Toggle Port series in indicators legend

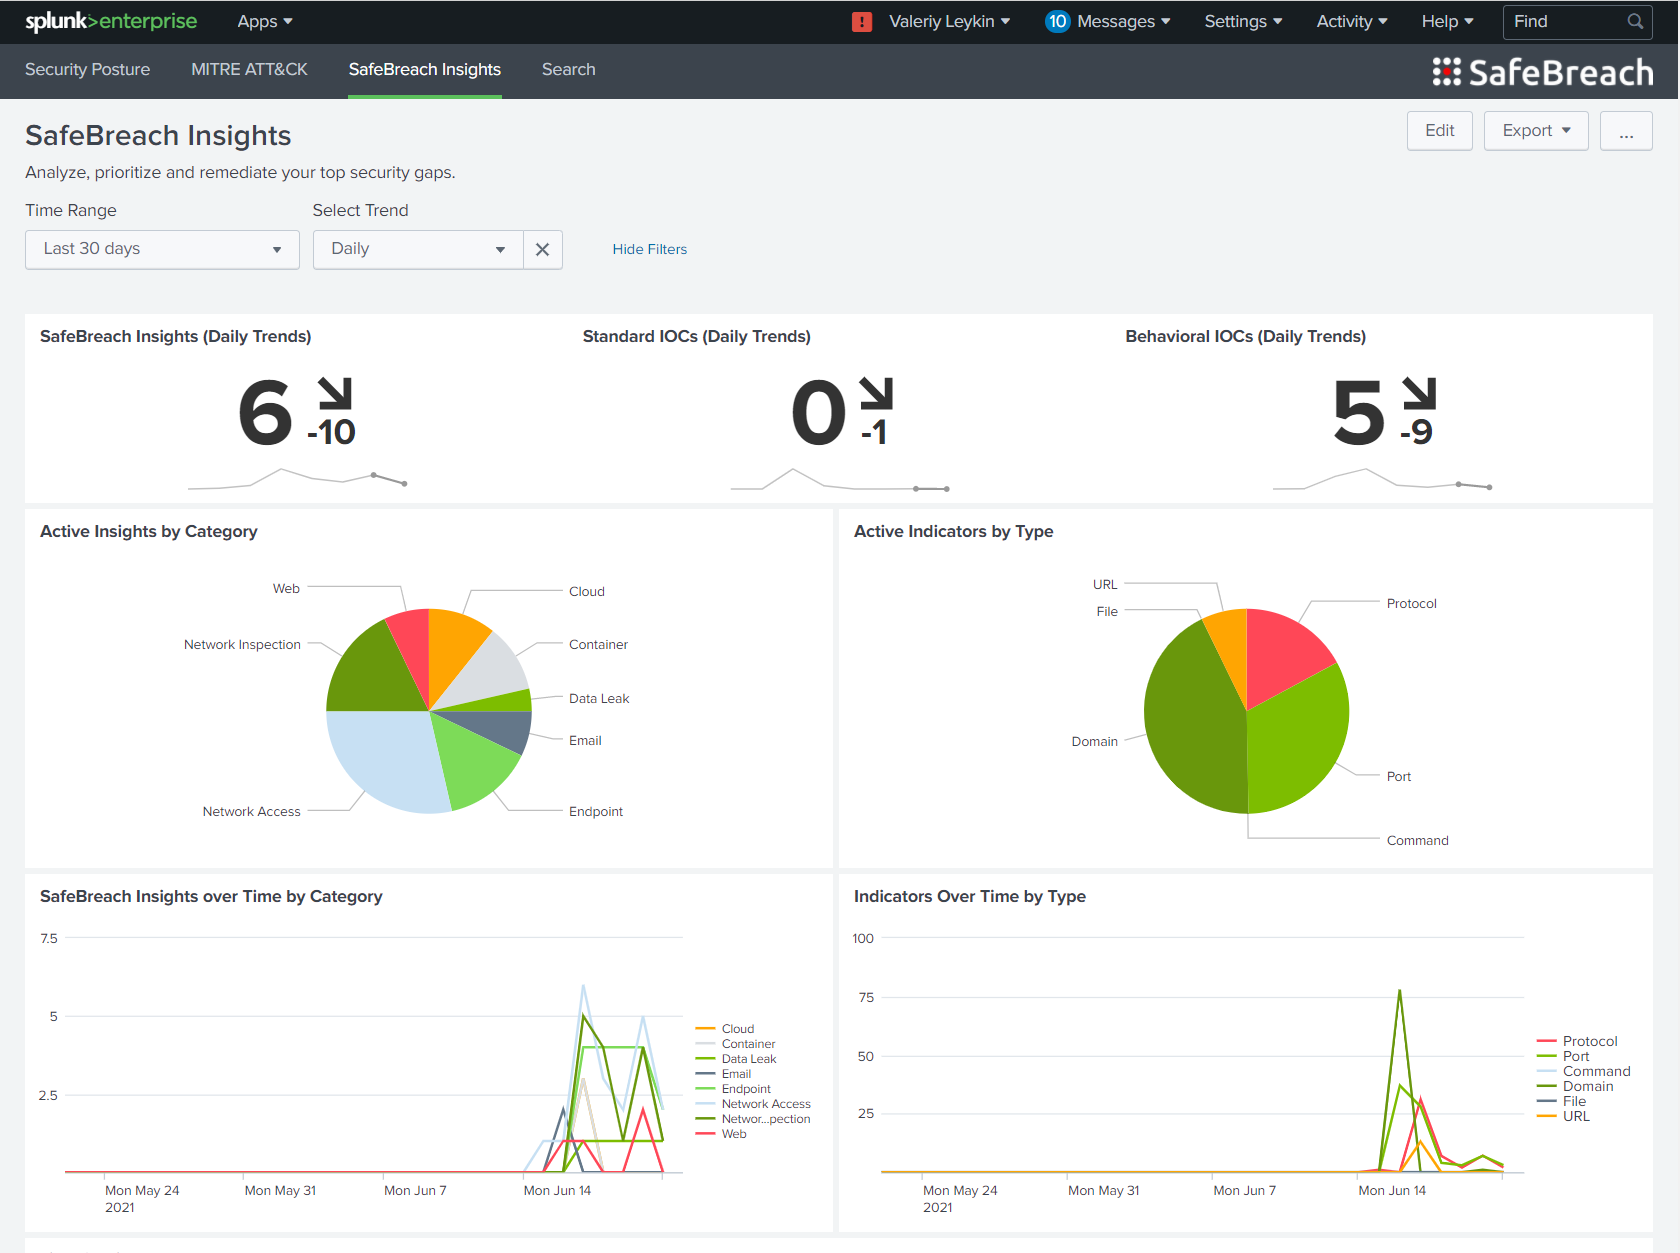tap(1564, 1056)
